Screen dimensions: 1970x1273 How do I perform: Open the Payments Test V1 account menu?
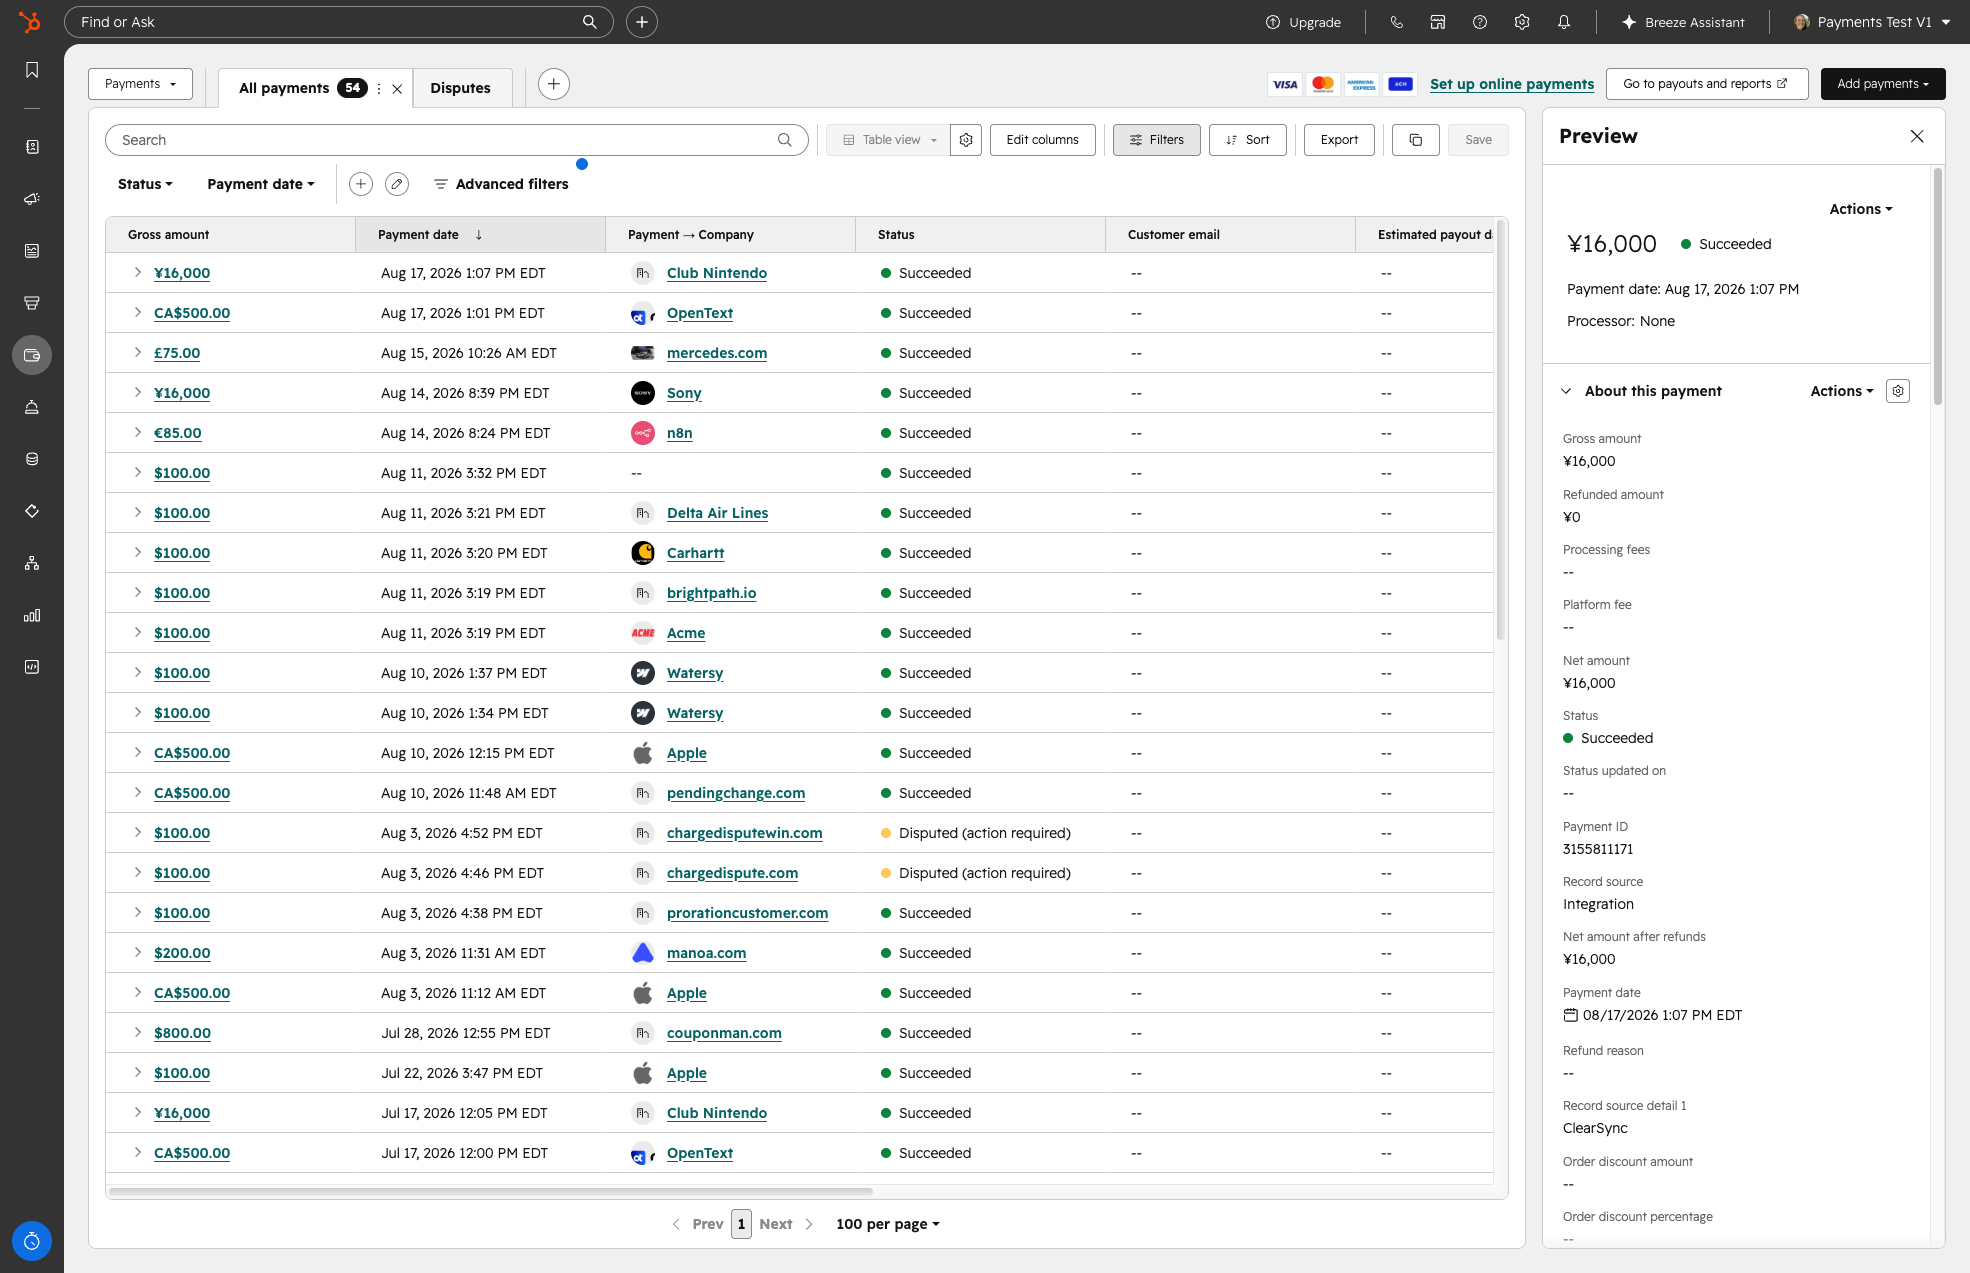pyautogui.click(x=1872, y=22)
